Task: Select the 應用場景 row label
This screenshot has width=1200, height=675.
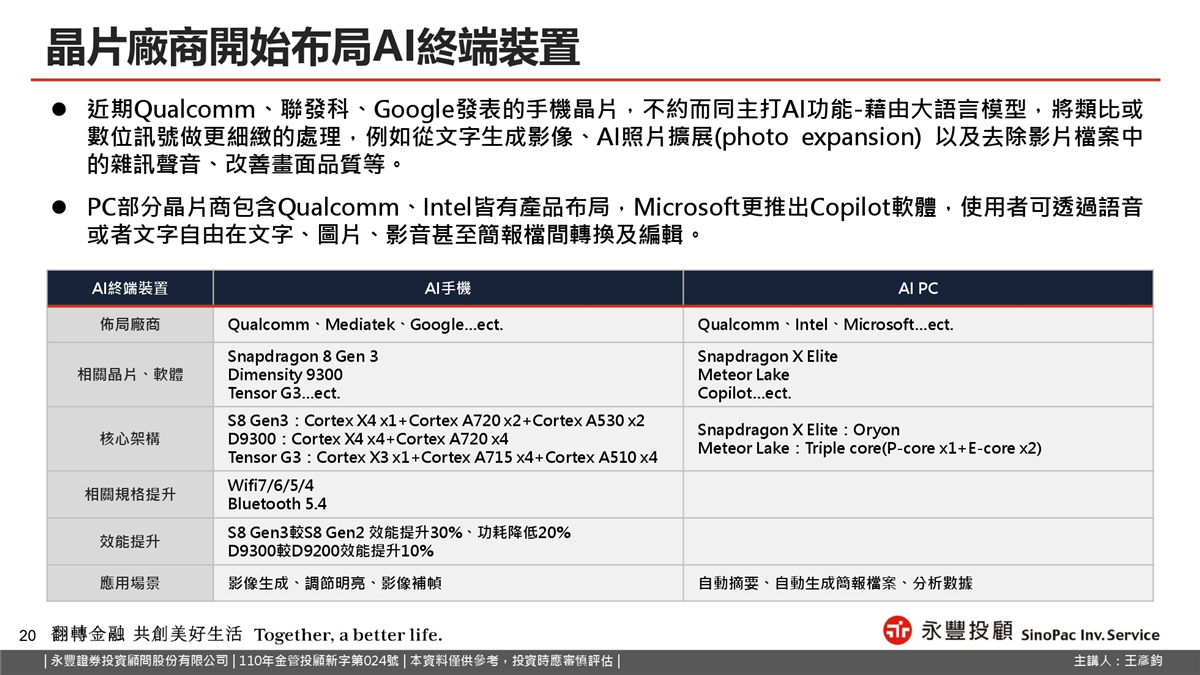Action: point(129,582)
